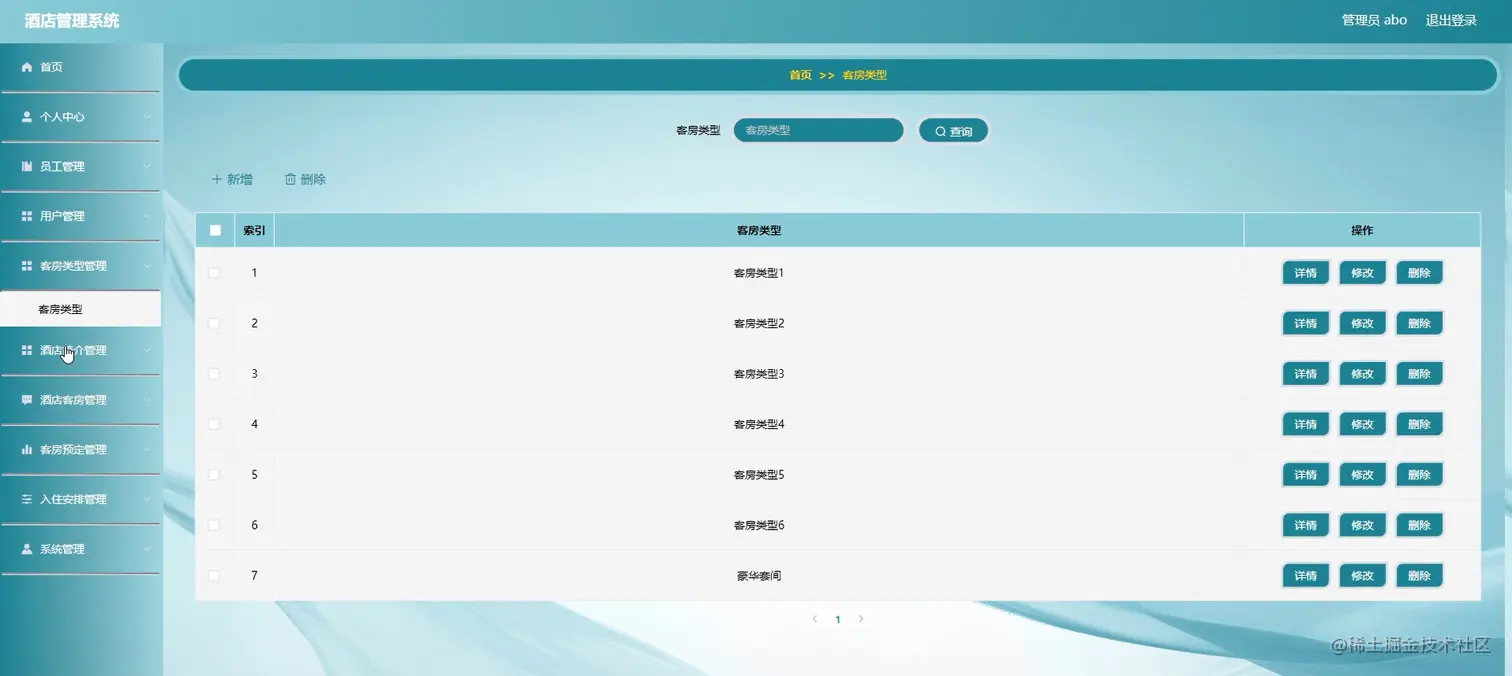Click the 豪华套间 table cell
This screenshot has height=676, width=1512.
click(x=759, y=576)
